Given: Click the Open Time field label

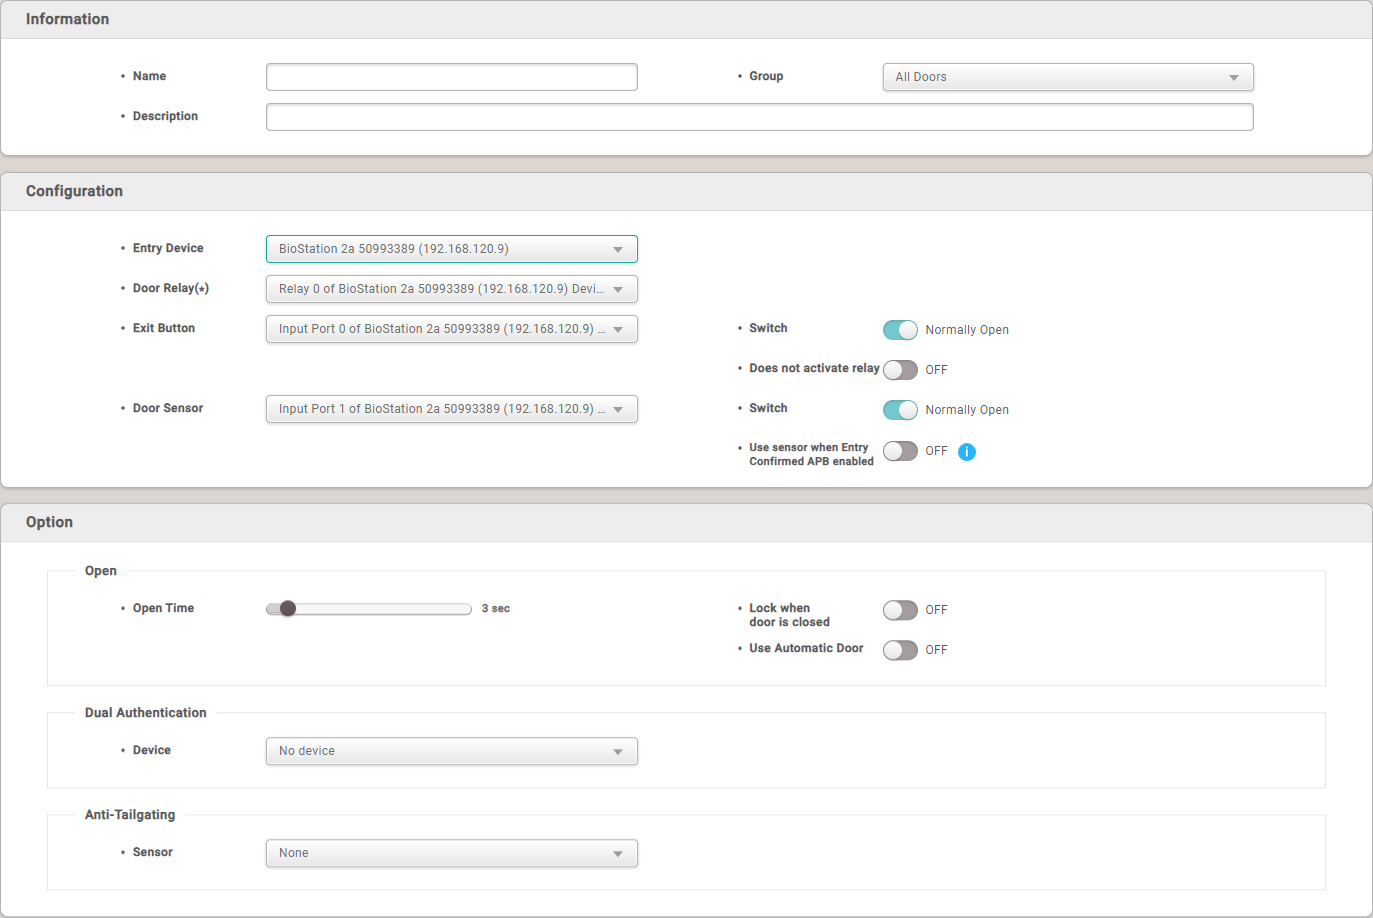Looking at the screenshot, I should [164, 608].
